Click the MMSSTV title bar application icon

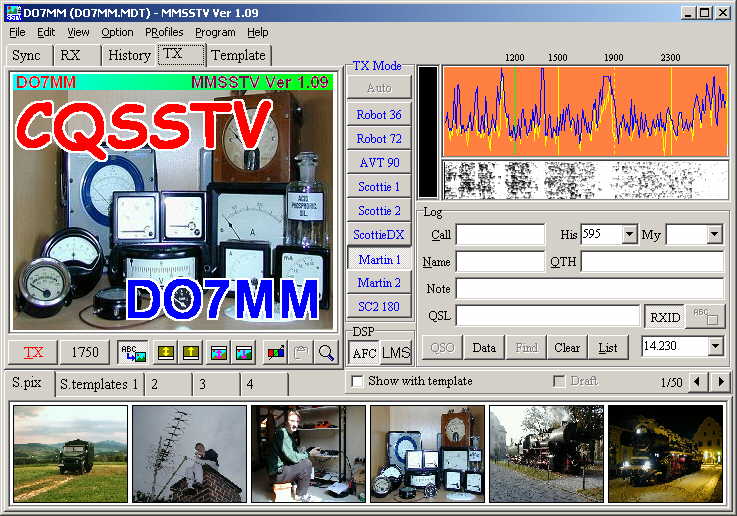[14, 13]
